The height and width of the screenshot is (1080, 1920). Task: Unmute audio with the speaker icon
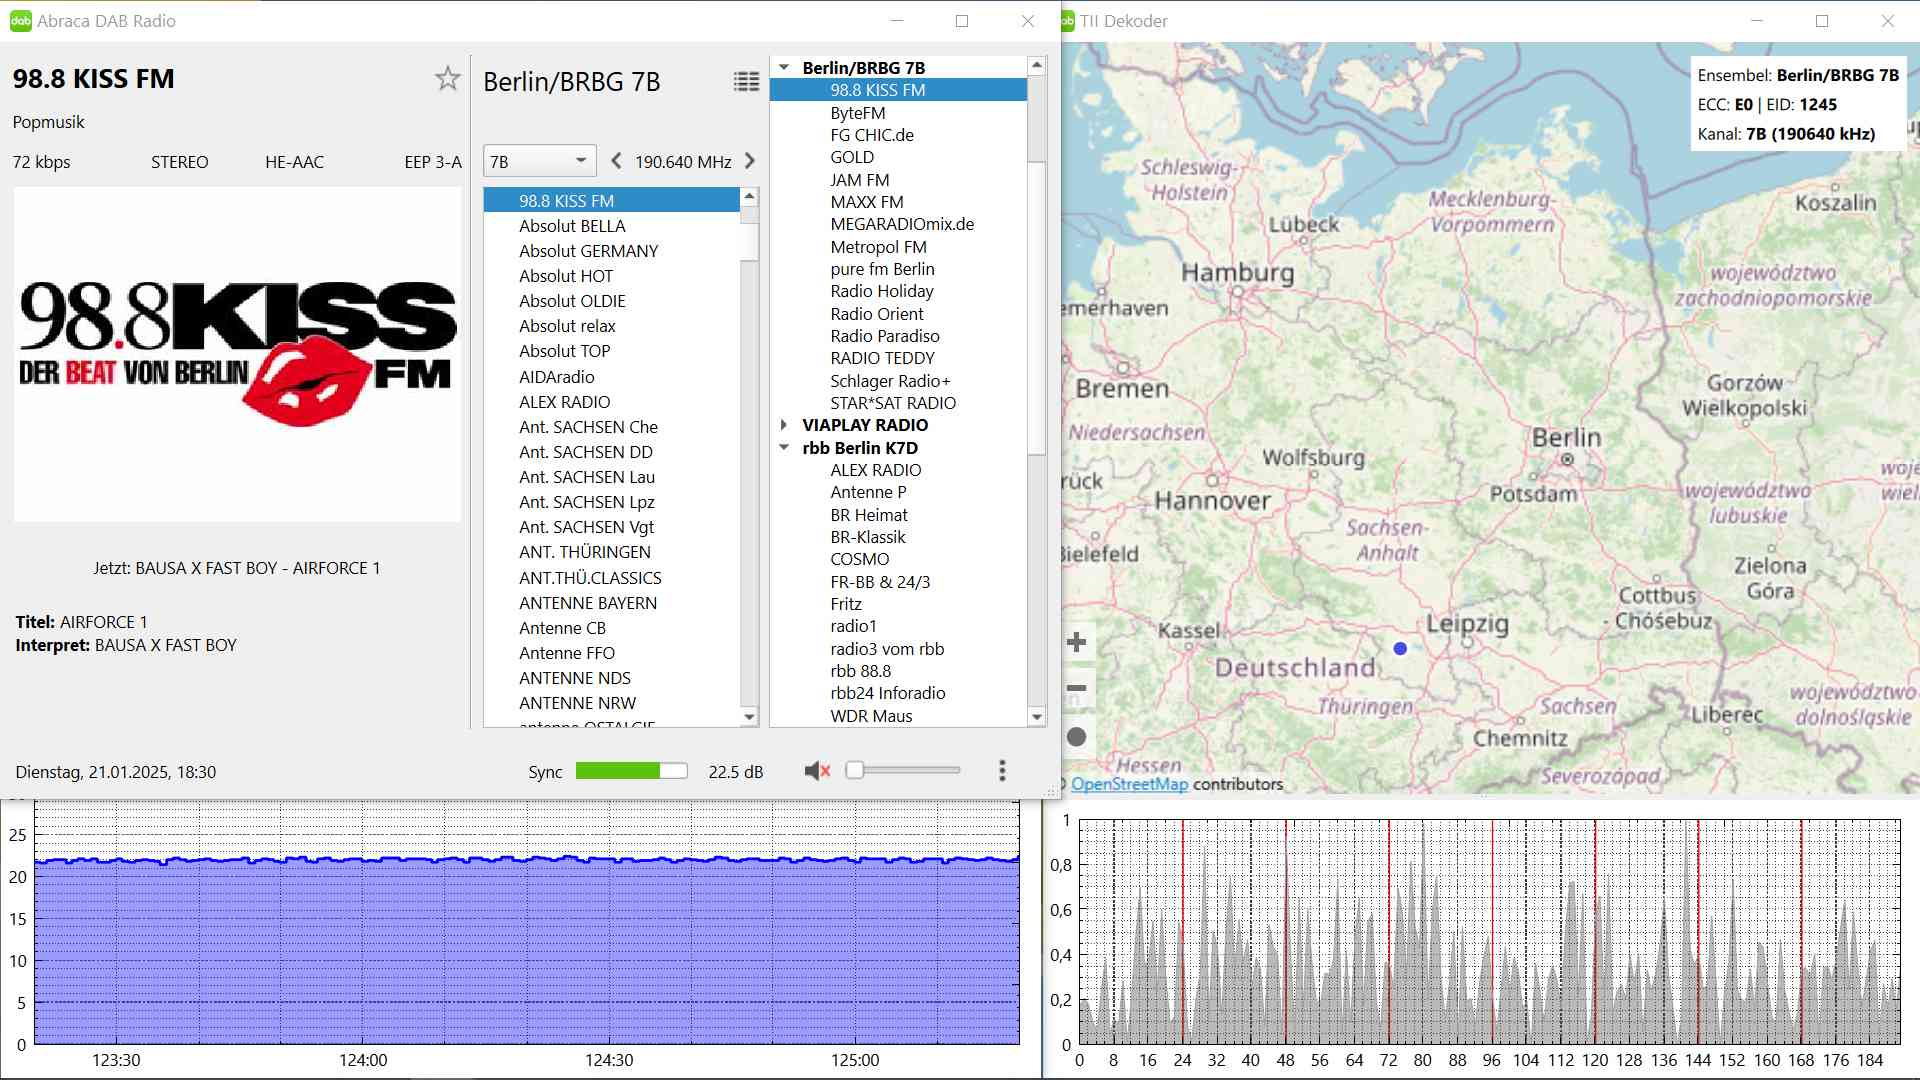(x=817, y=771)
